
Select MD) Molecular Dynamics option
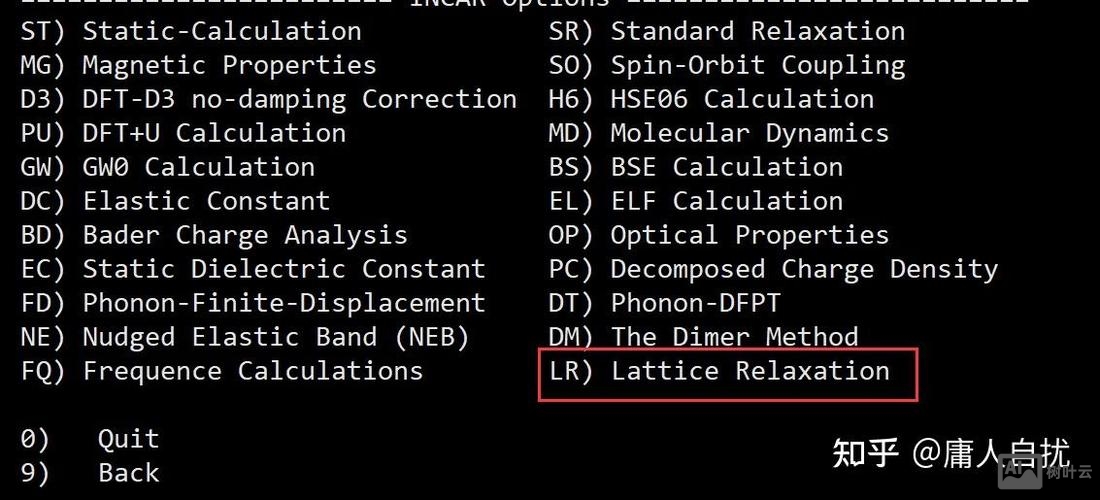click(x=719, y=133)
